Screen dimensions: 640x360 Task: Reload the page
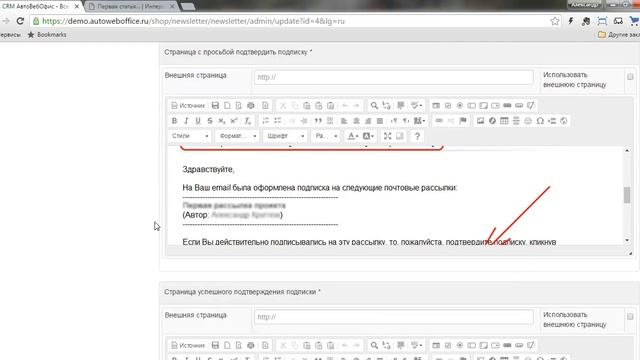click(20, 21)
